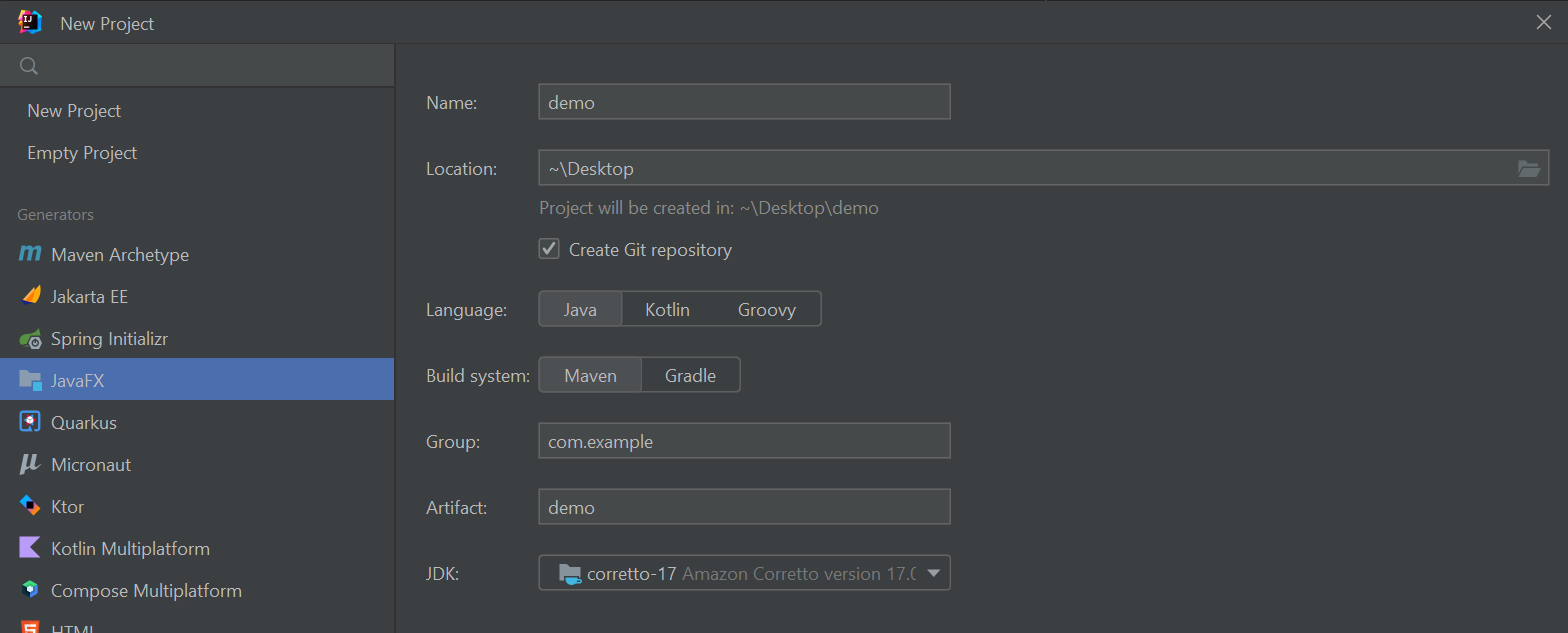Viewport: 1568px width, 633px height.
Task: Select Maven Archetype generator
Action: point(197,254)
